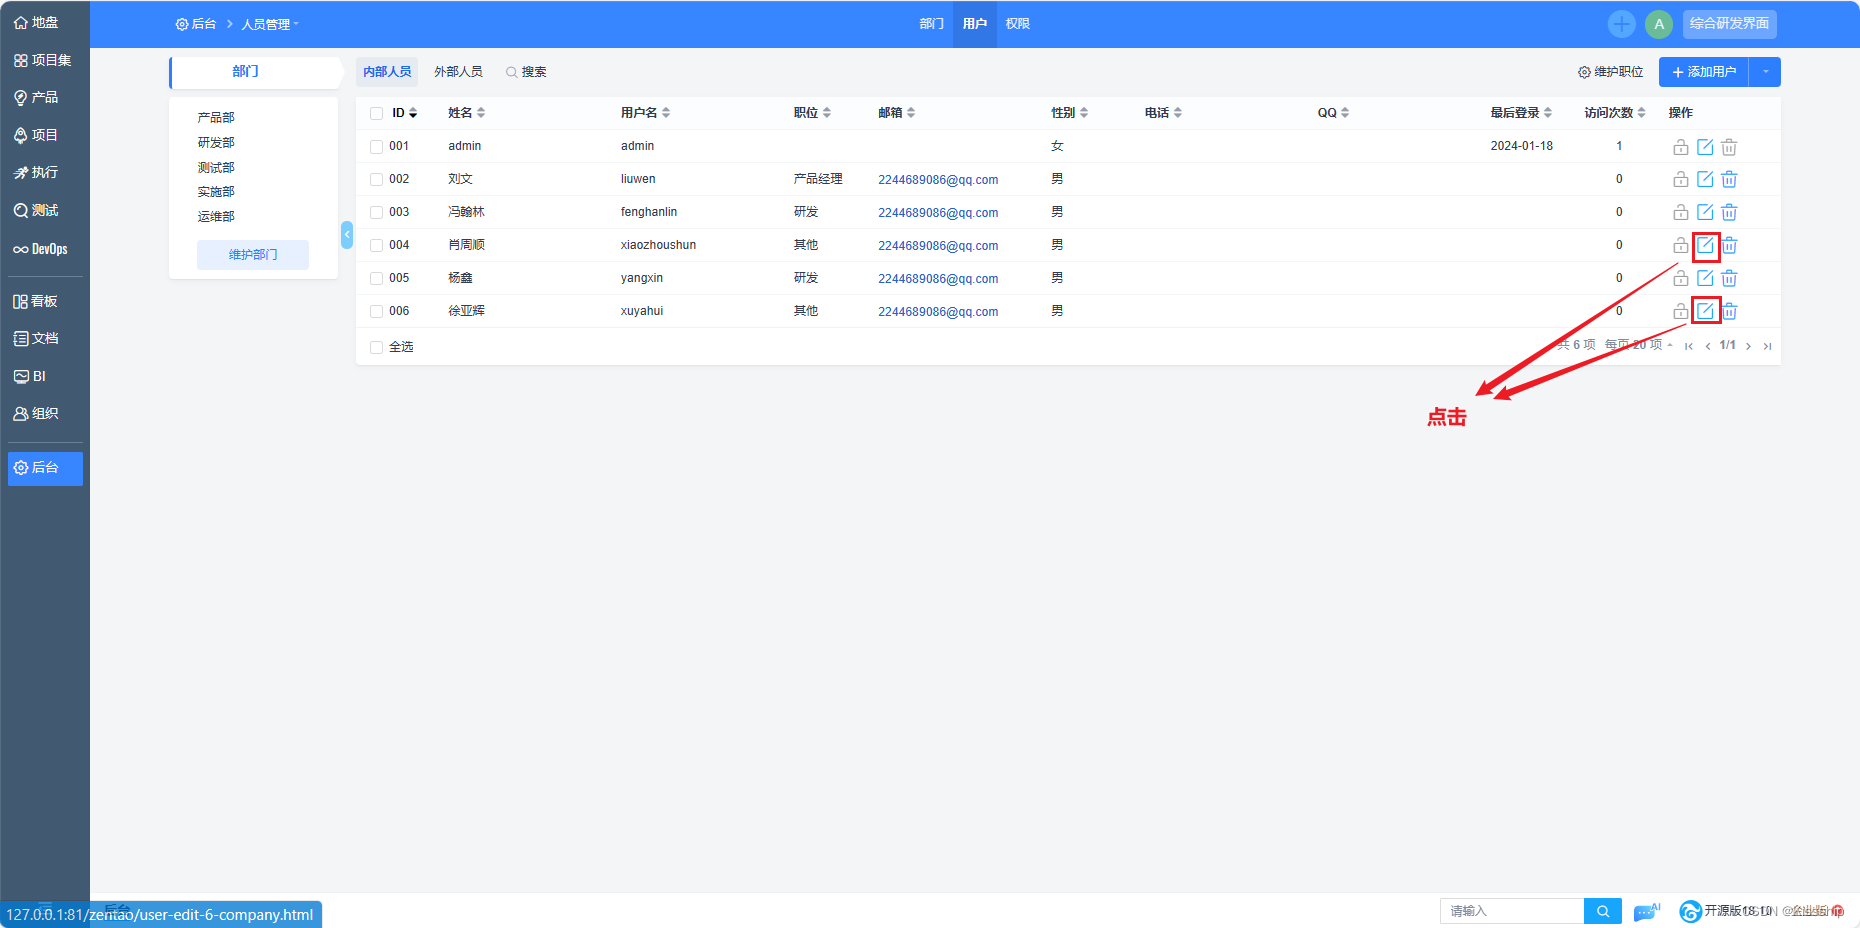The width and height of the screenshot is (1860, 928).
Task: Open 人员管理 breadcrumb dropdown
Action: click(270, 24)
